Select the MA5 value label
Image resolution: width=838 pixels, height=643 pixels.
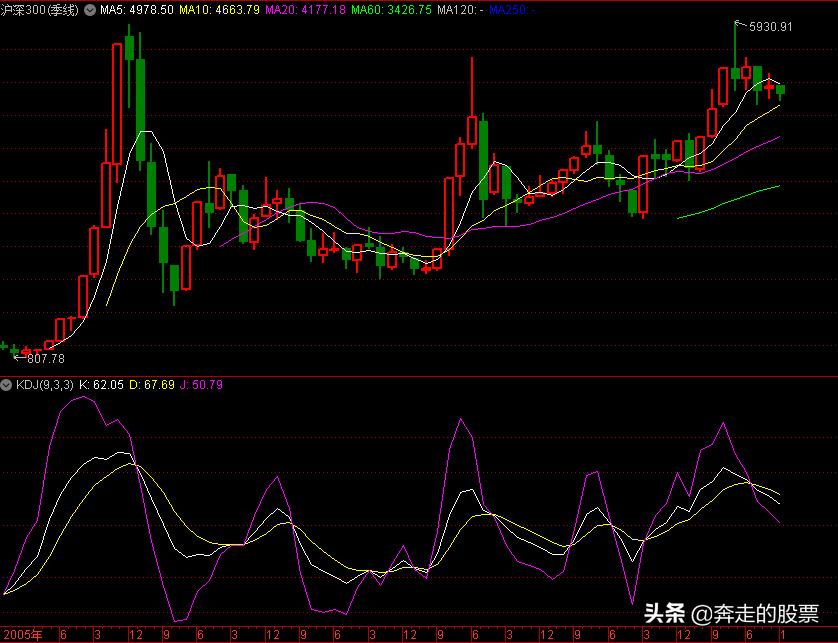click(137, 9)
